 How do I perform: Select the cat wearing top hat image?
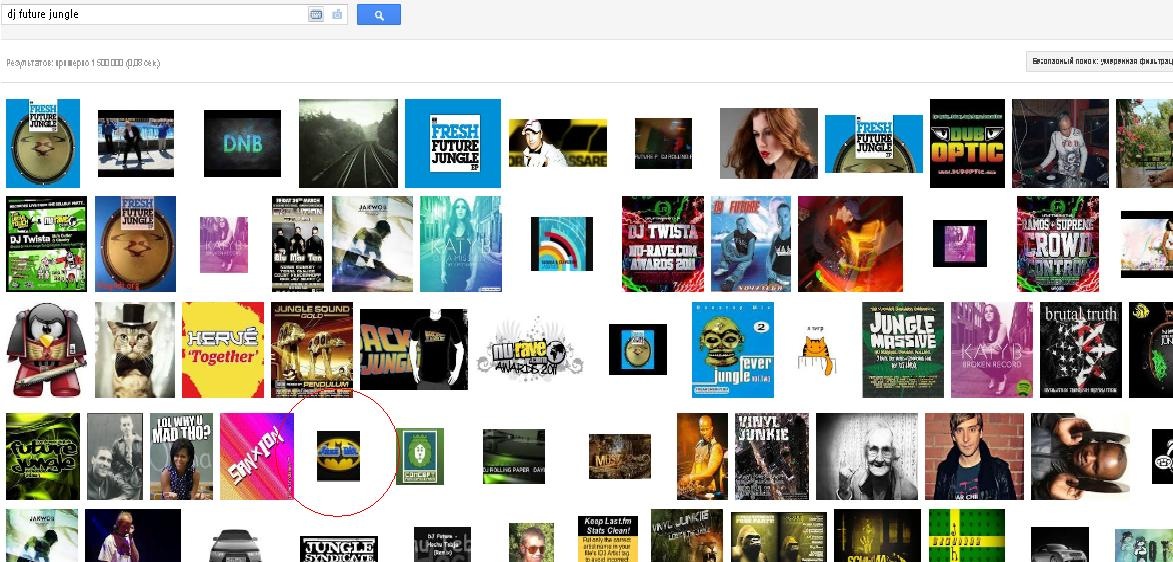pyautogui.click(x=134, y=349)
